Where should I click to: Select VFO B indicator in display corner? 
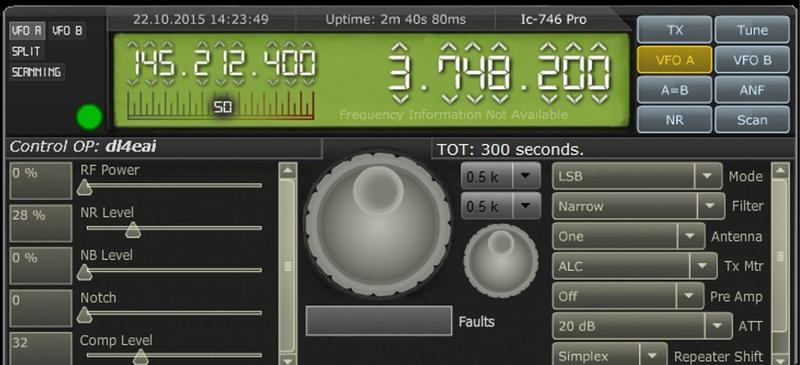coord(67,31)
